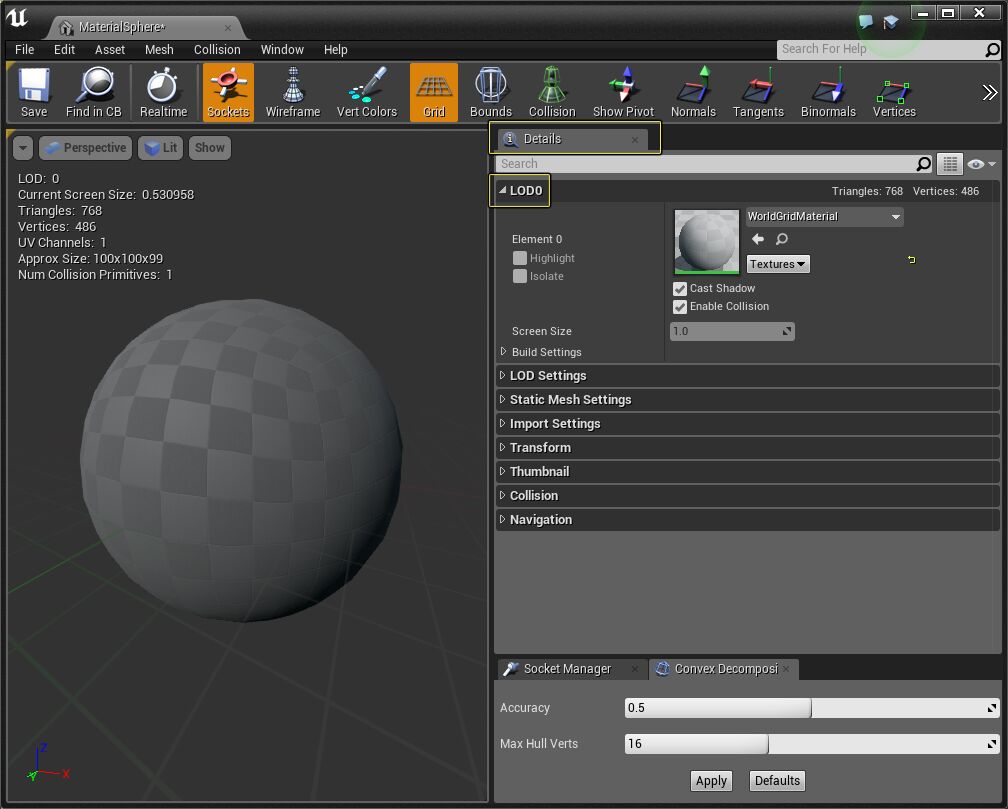Check the Highlight option for Element 0
Screen dimensions: 1008x809
(520, 258)
